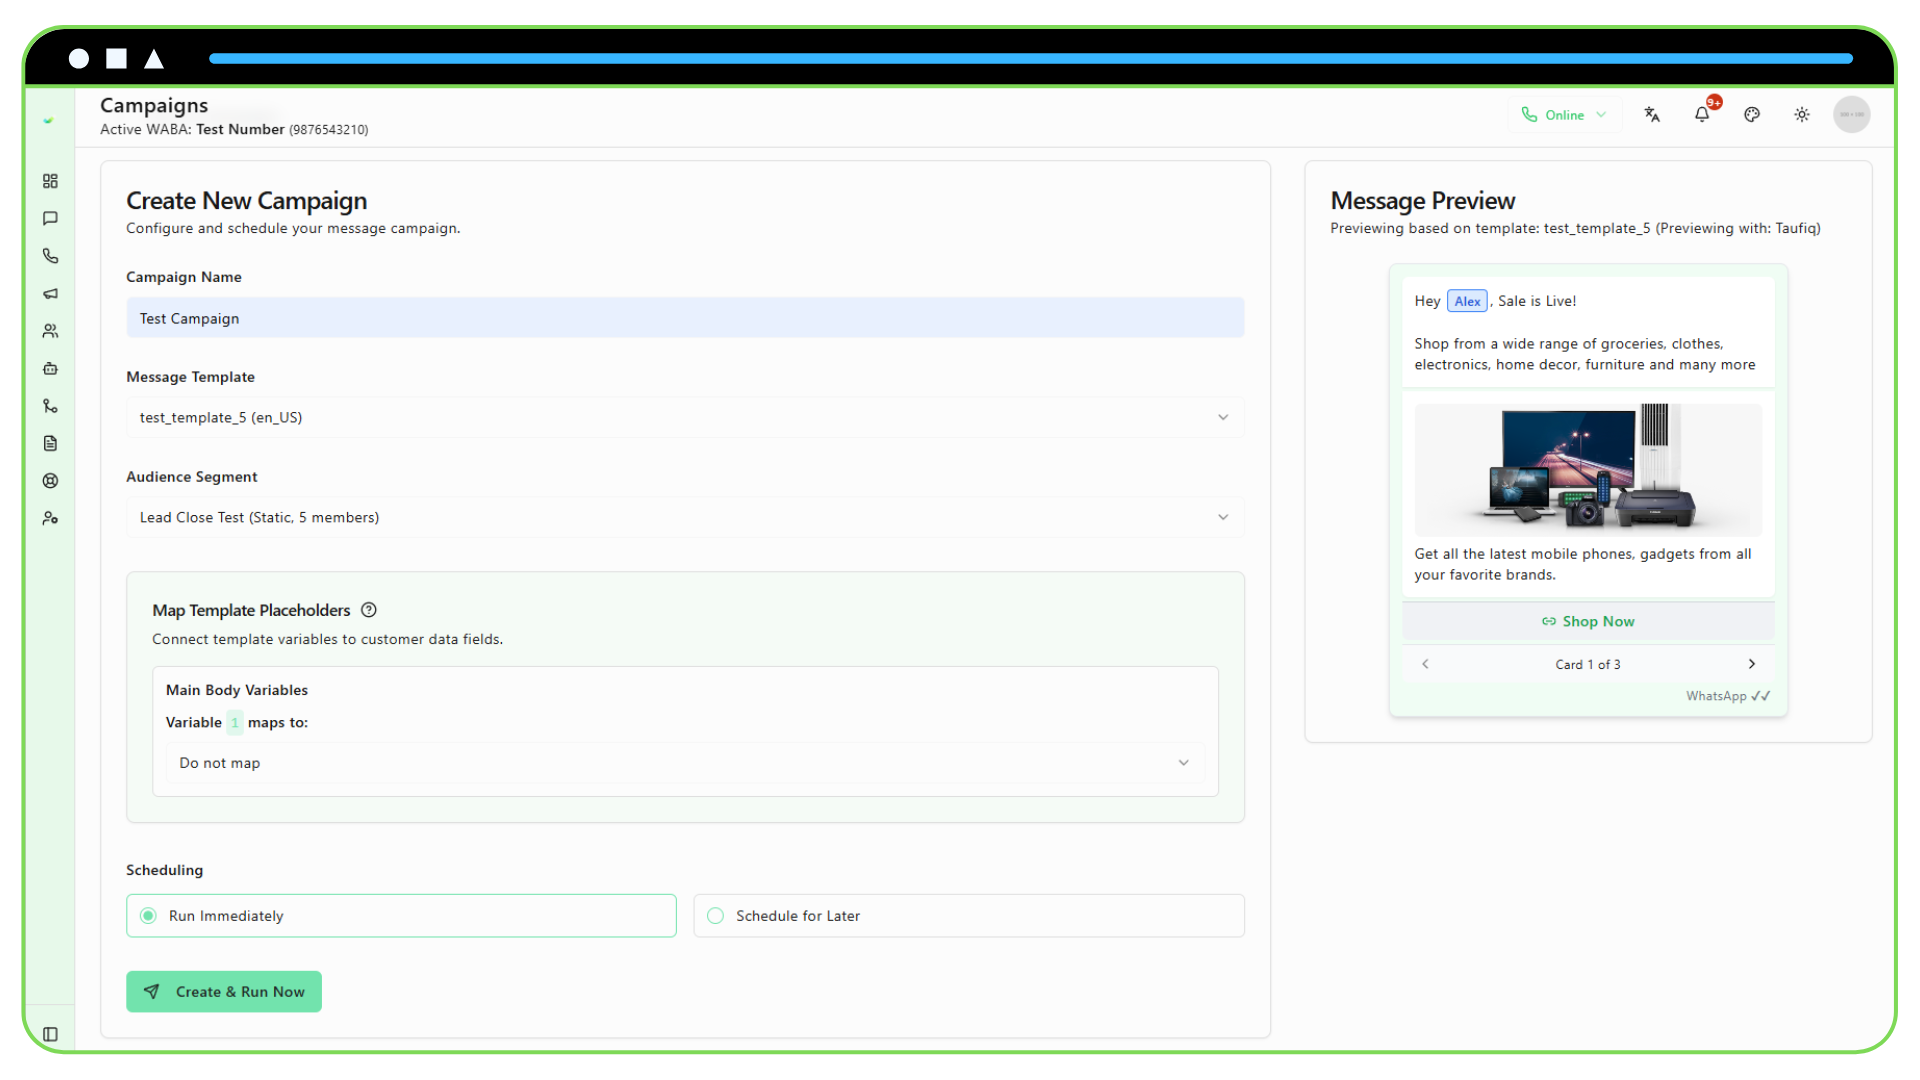
Task: Expand the Message Template dropdown
Action: pos(685,418)
